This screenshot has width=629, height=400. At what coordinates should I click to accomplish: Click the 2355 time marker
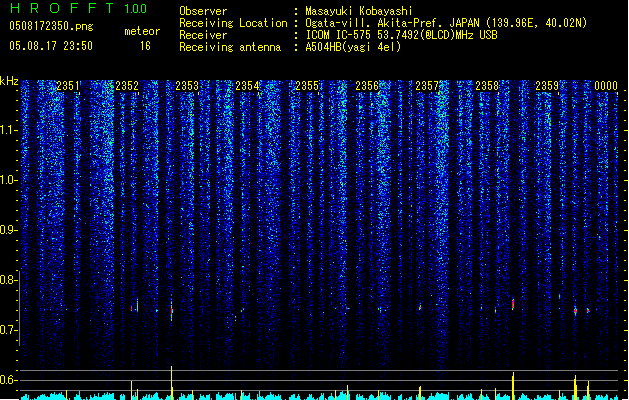pos(307,86)
